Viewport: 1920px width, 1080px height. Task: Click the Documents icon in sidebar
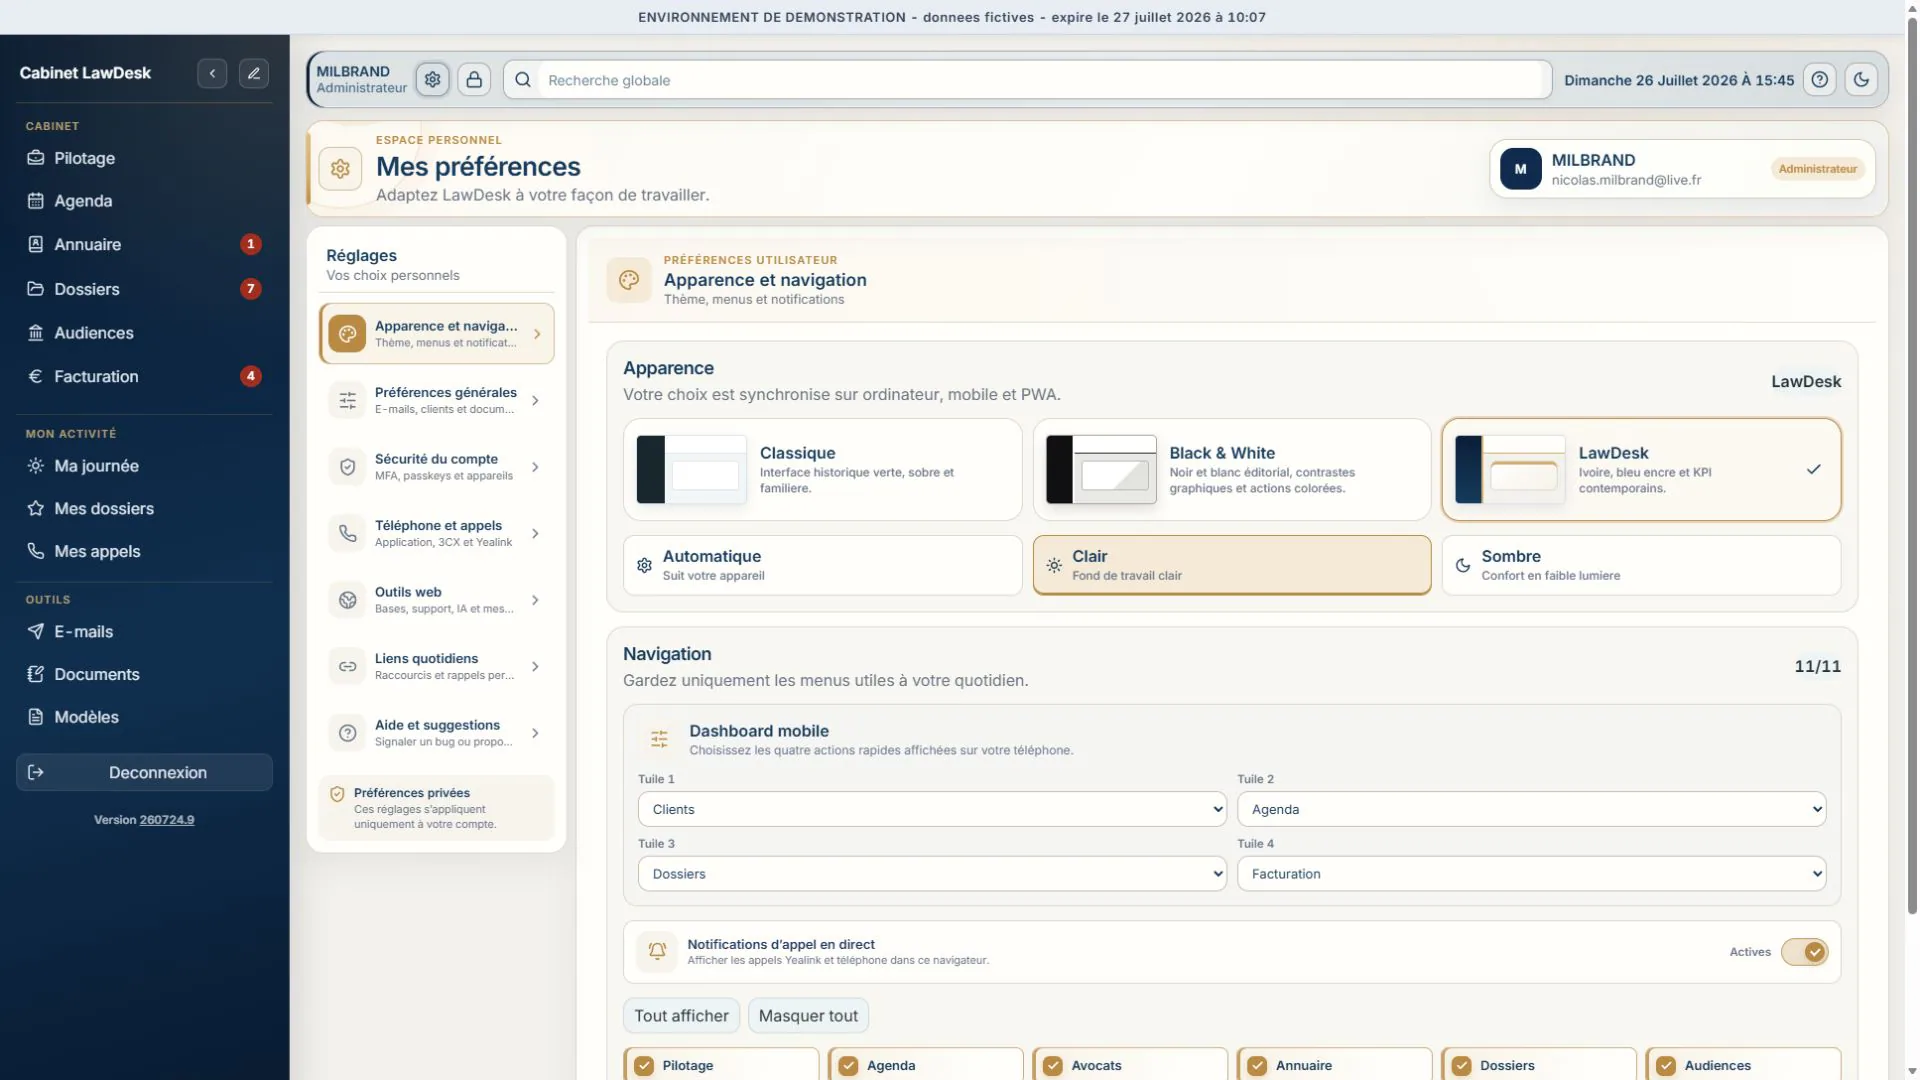[x=36, y=674]
